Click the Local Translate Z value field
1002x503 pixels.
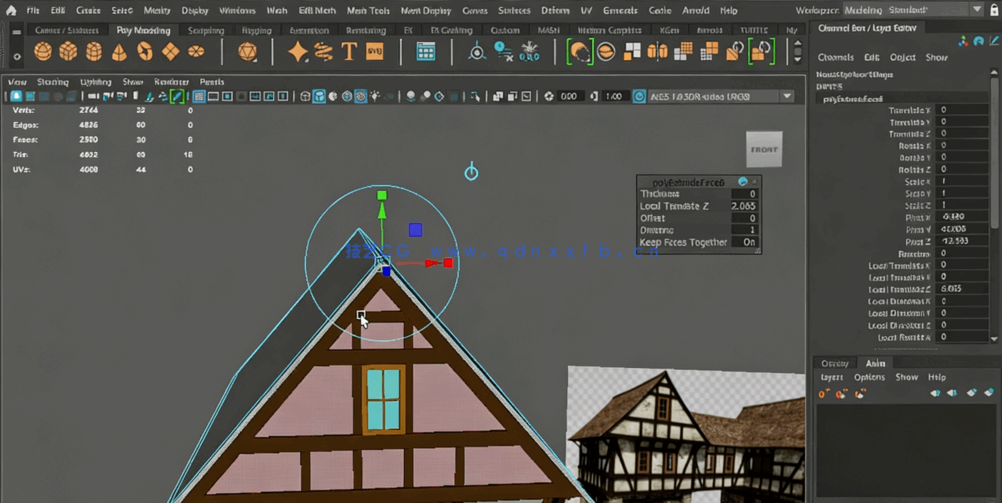[x=744, y=206]
